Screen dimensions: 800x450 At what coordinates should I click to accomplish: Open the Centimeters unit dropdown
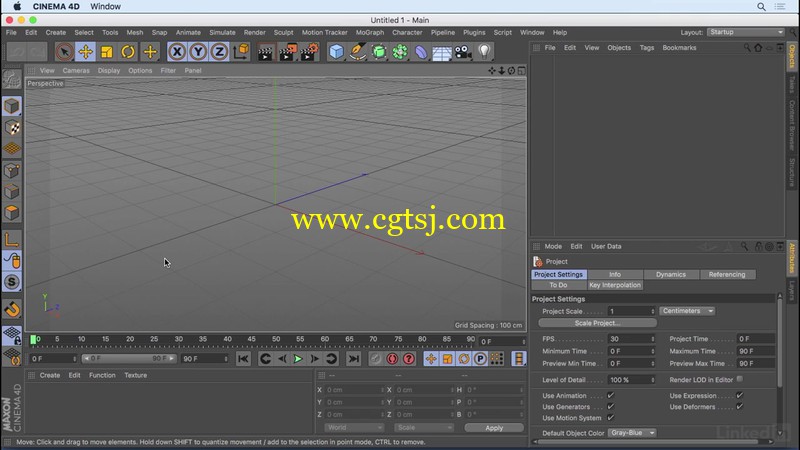click(x=687, y=311)
